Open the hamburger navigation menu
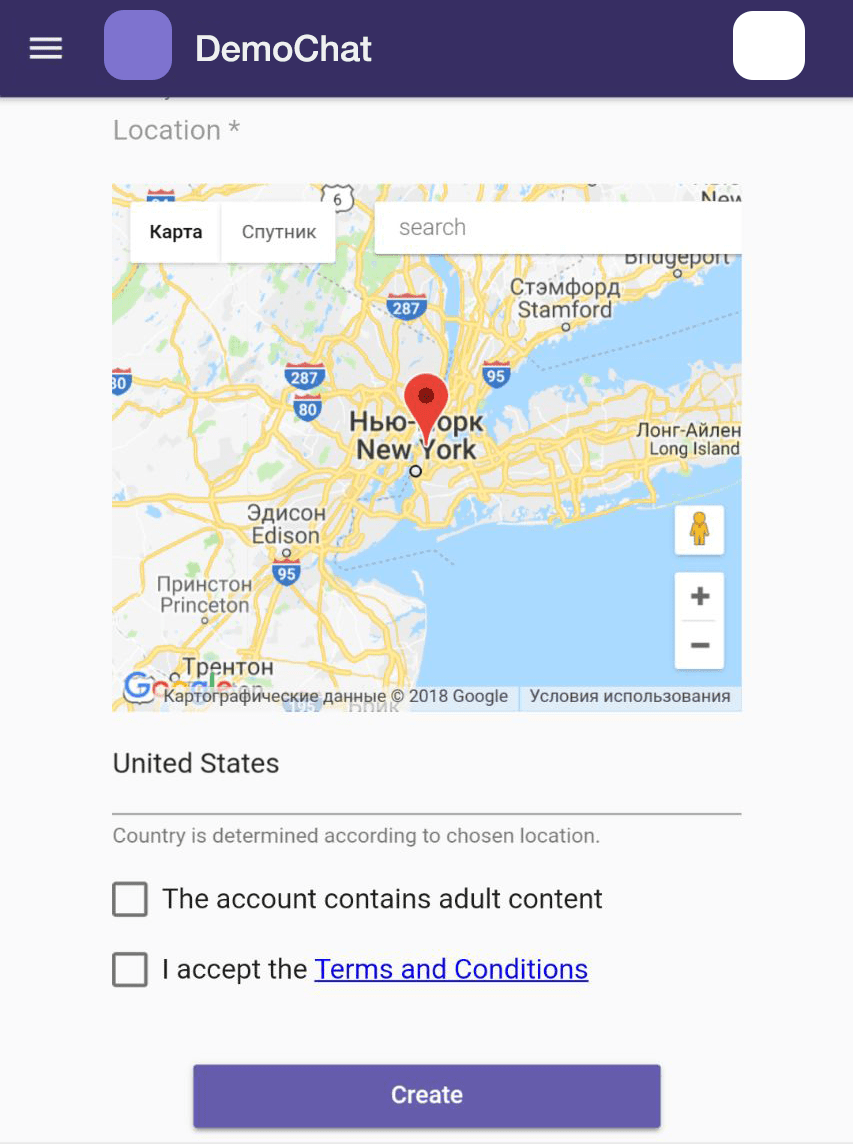The width and height of the screenshot is (853, 1144). [x=45, y=48]
